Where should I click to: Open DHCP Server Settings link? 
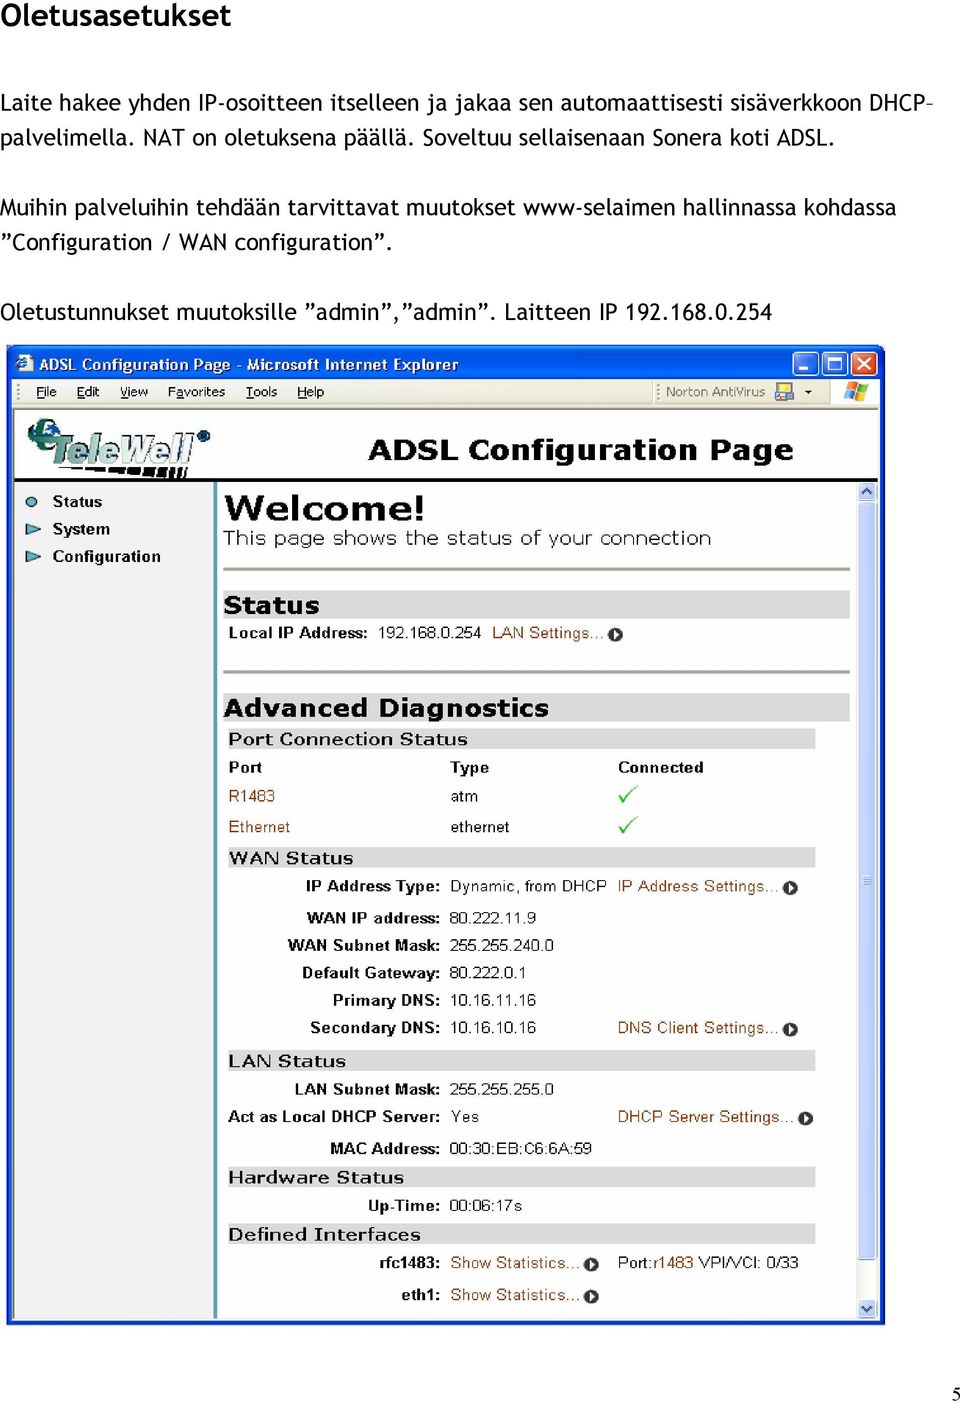[705, 1117]
